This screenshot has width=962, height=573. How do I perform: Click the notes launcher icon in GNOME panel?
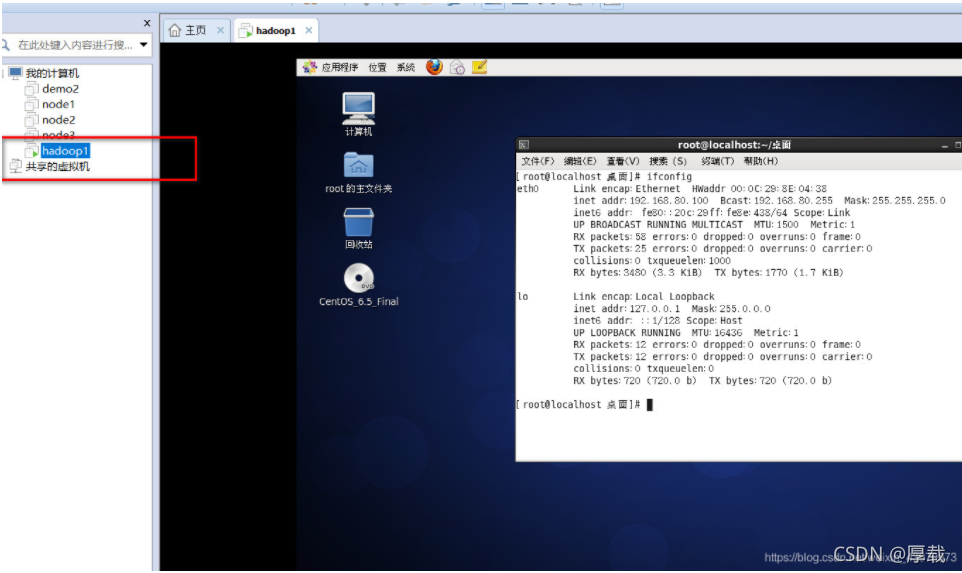click(480, 67)
